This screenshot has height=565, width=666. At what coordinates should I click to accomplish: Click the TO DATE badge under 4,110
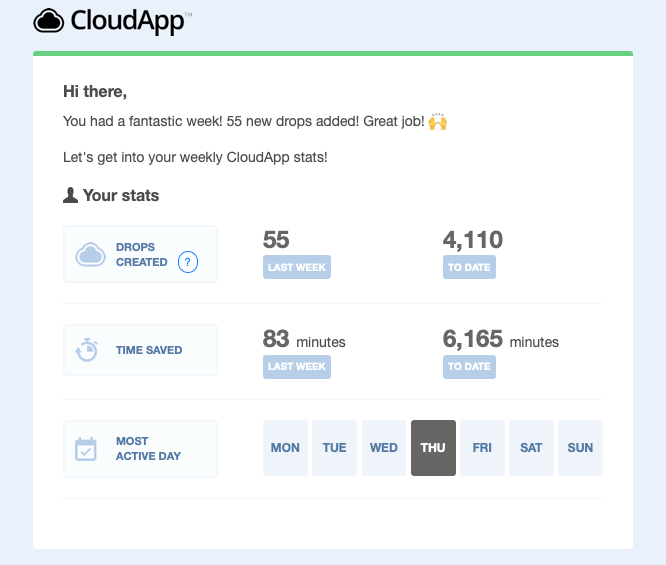tap(469, 267)
